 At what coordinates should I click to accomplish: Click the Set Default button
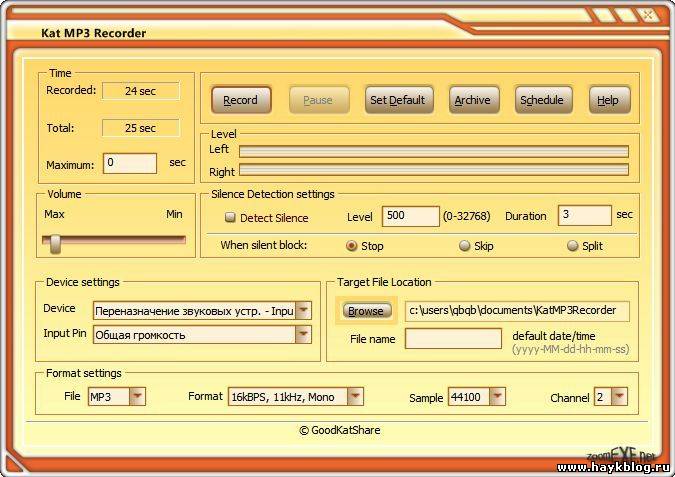click(399, 100)
